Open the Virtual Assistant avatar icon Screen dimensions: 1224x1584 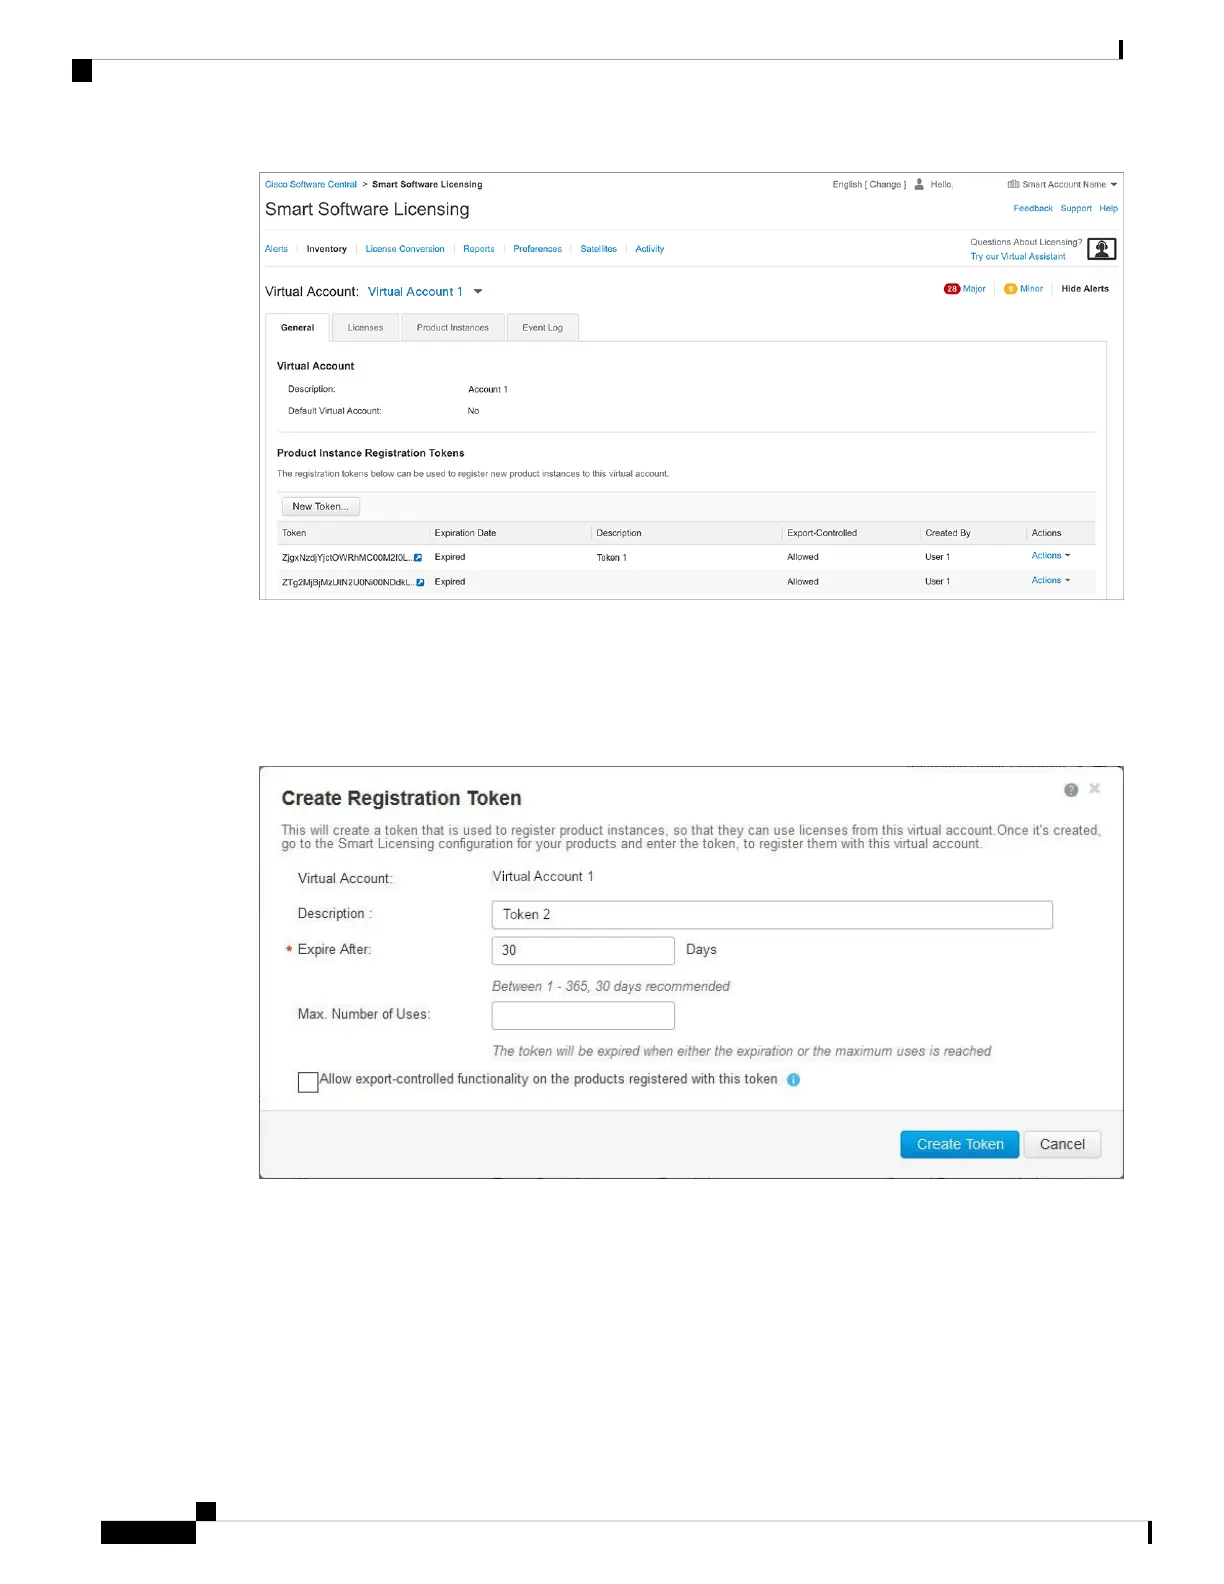click(x=1101, y=249)
